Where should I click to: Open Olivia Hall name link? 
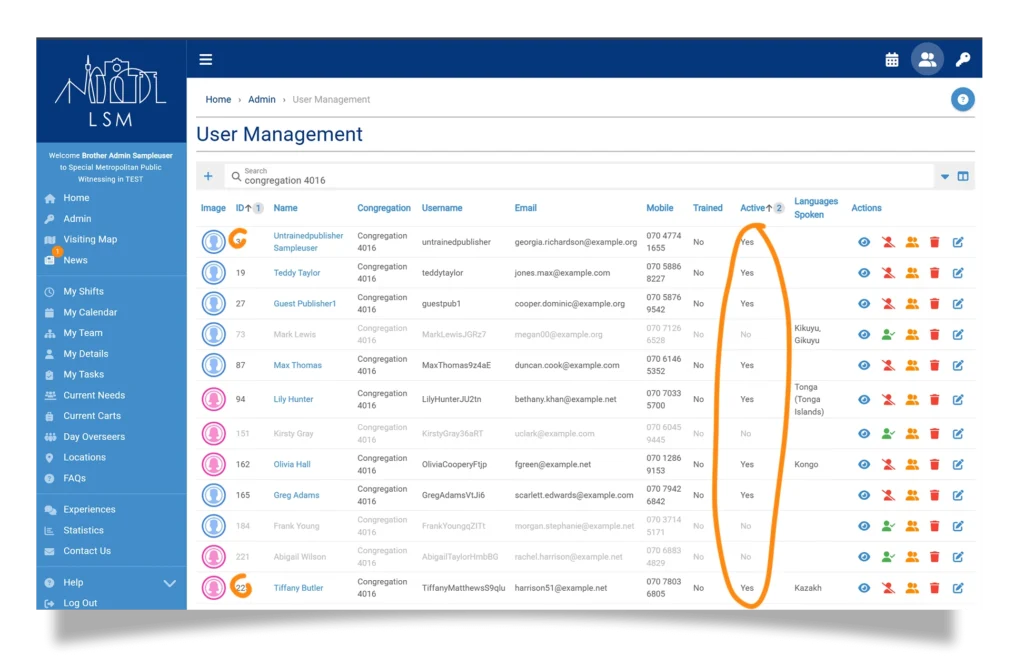(292, 464)
